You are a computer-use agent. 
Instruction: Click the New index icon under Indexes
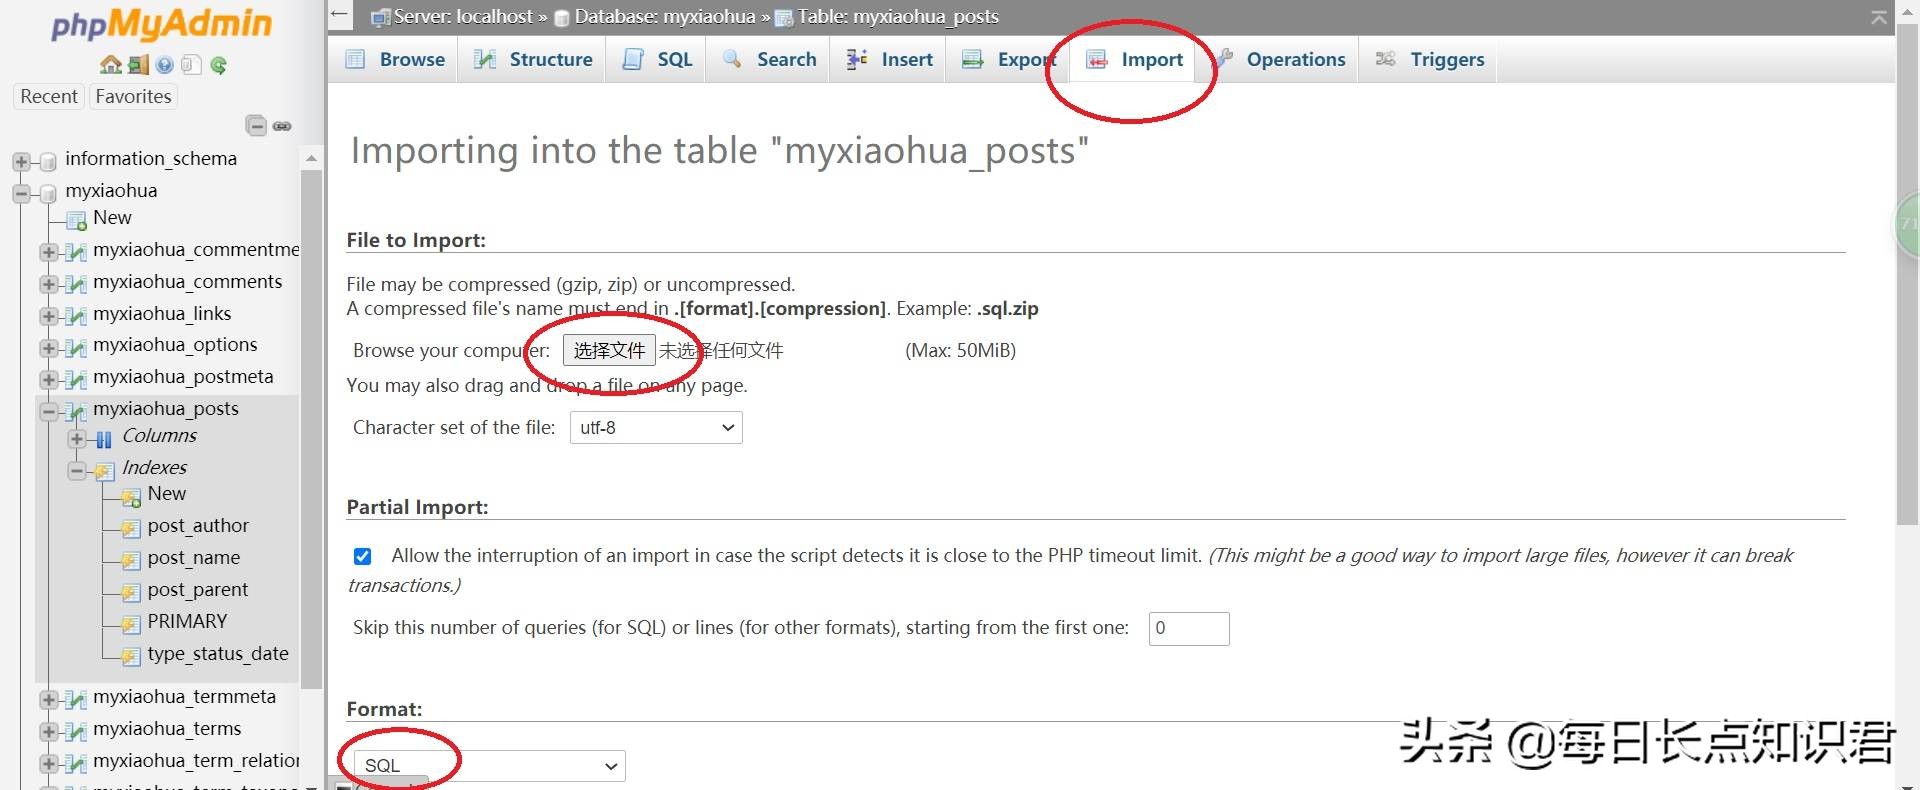coord(131,496)
